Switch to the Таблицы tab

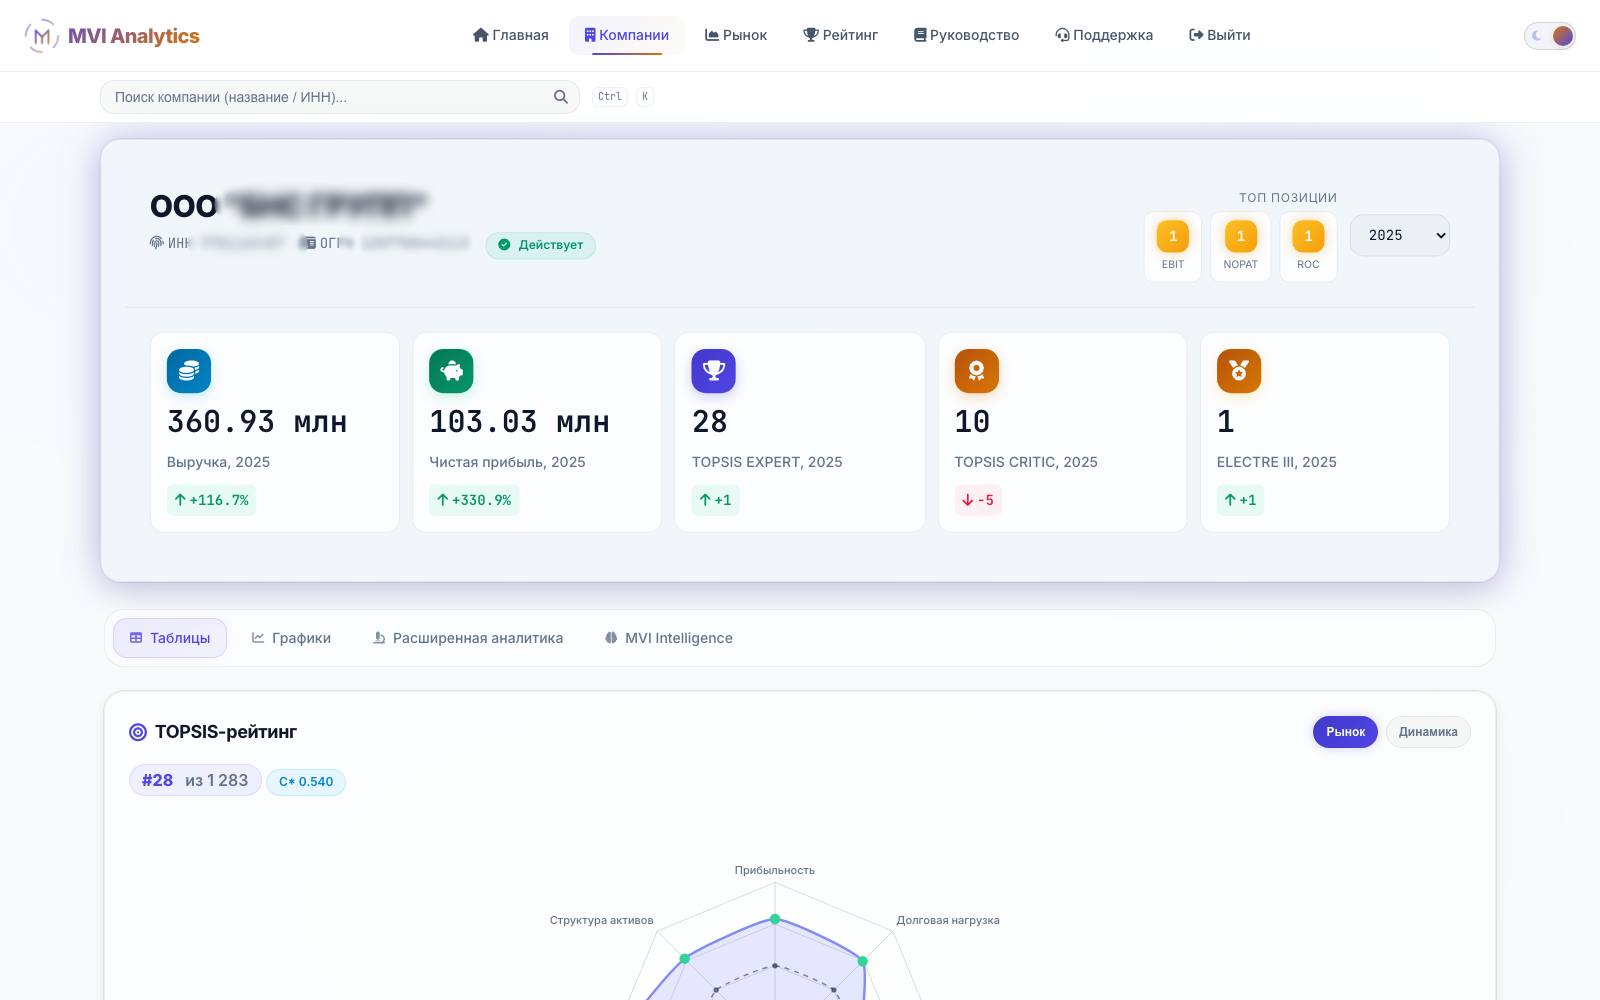pos(170,638)
